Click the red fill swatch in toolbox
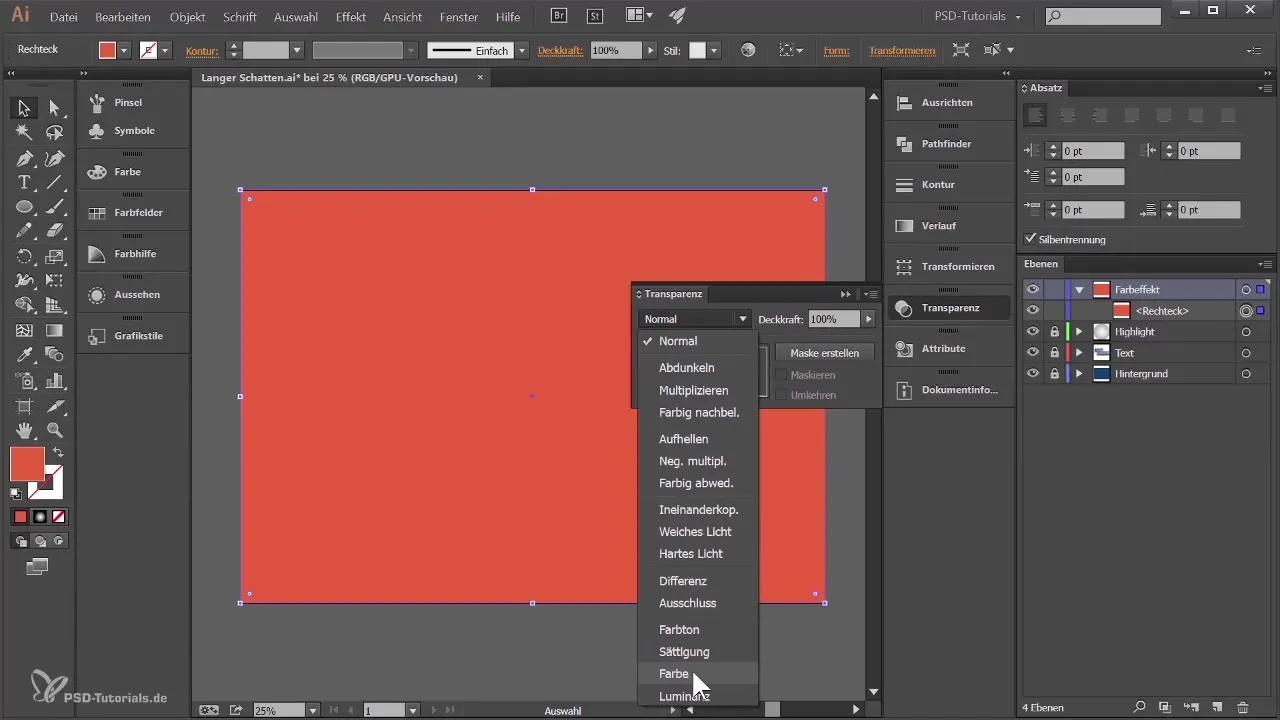Screen dimensions: 1280x720 (27, 464)
